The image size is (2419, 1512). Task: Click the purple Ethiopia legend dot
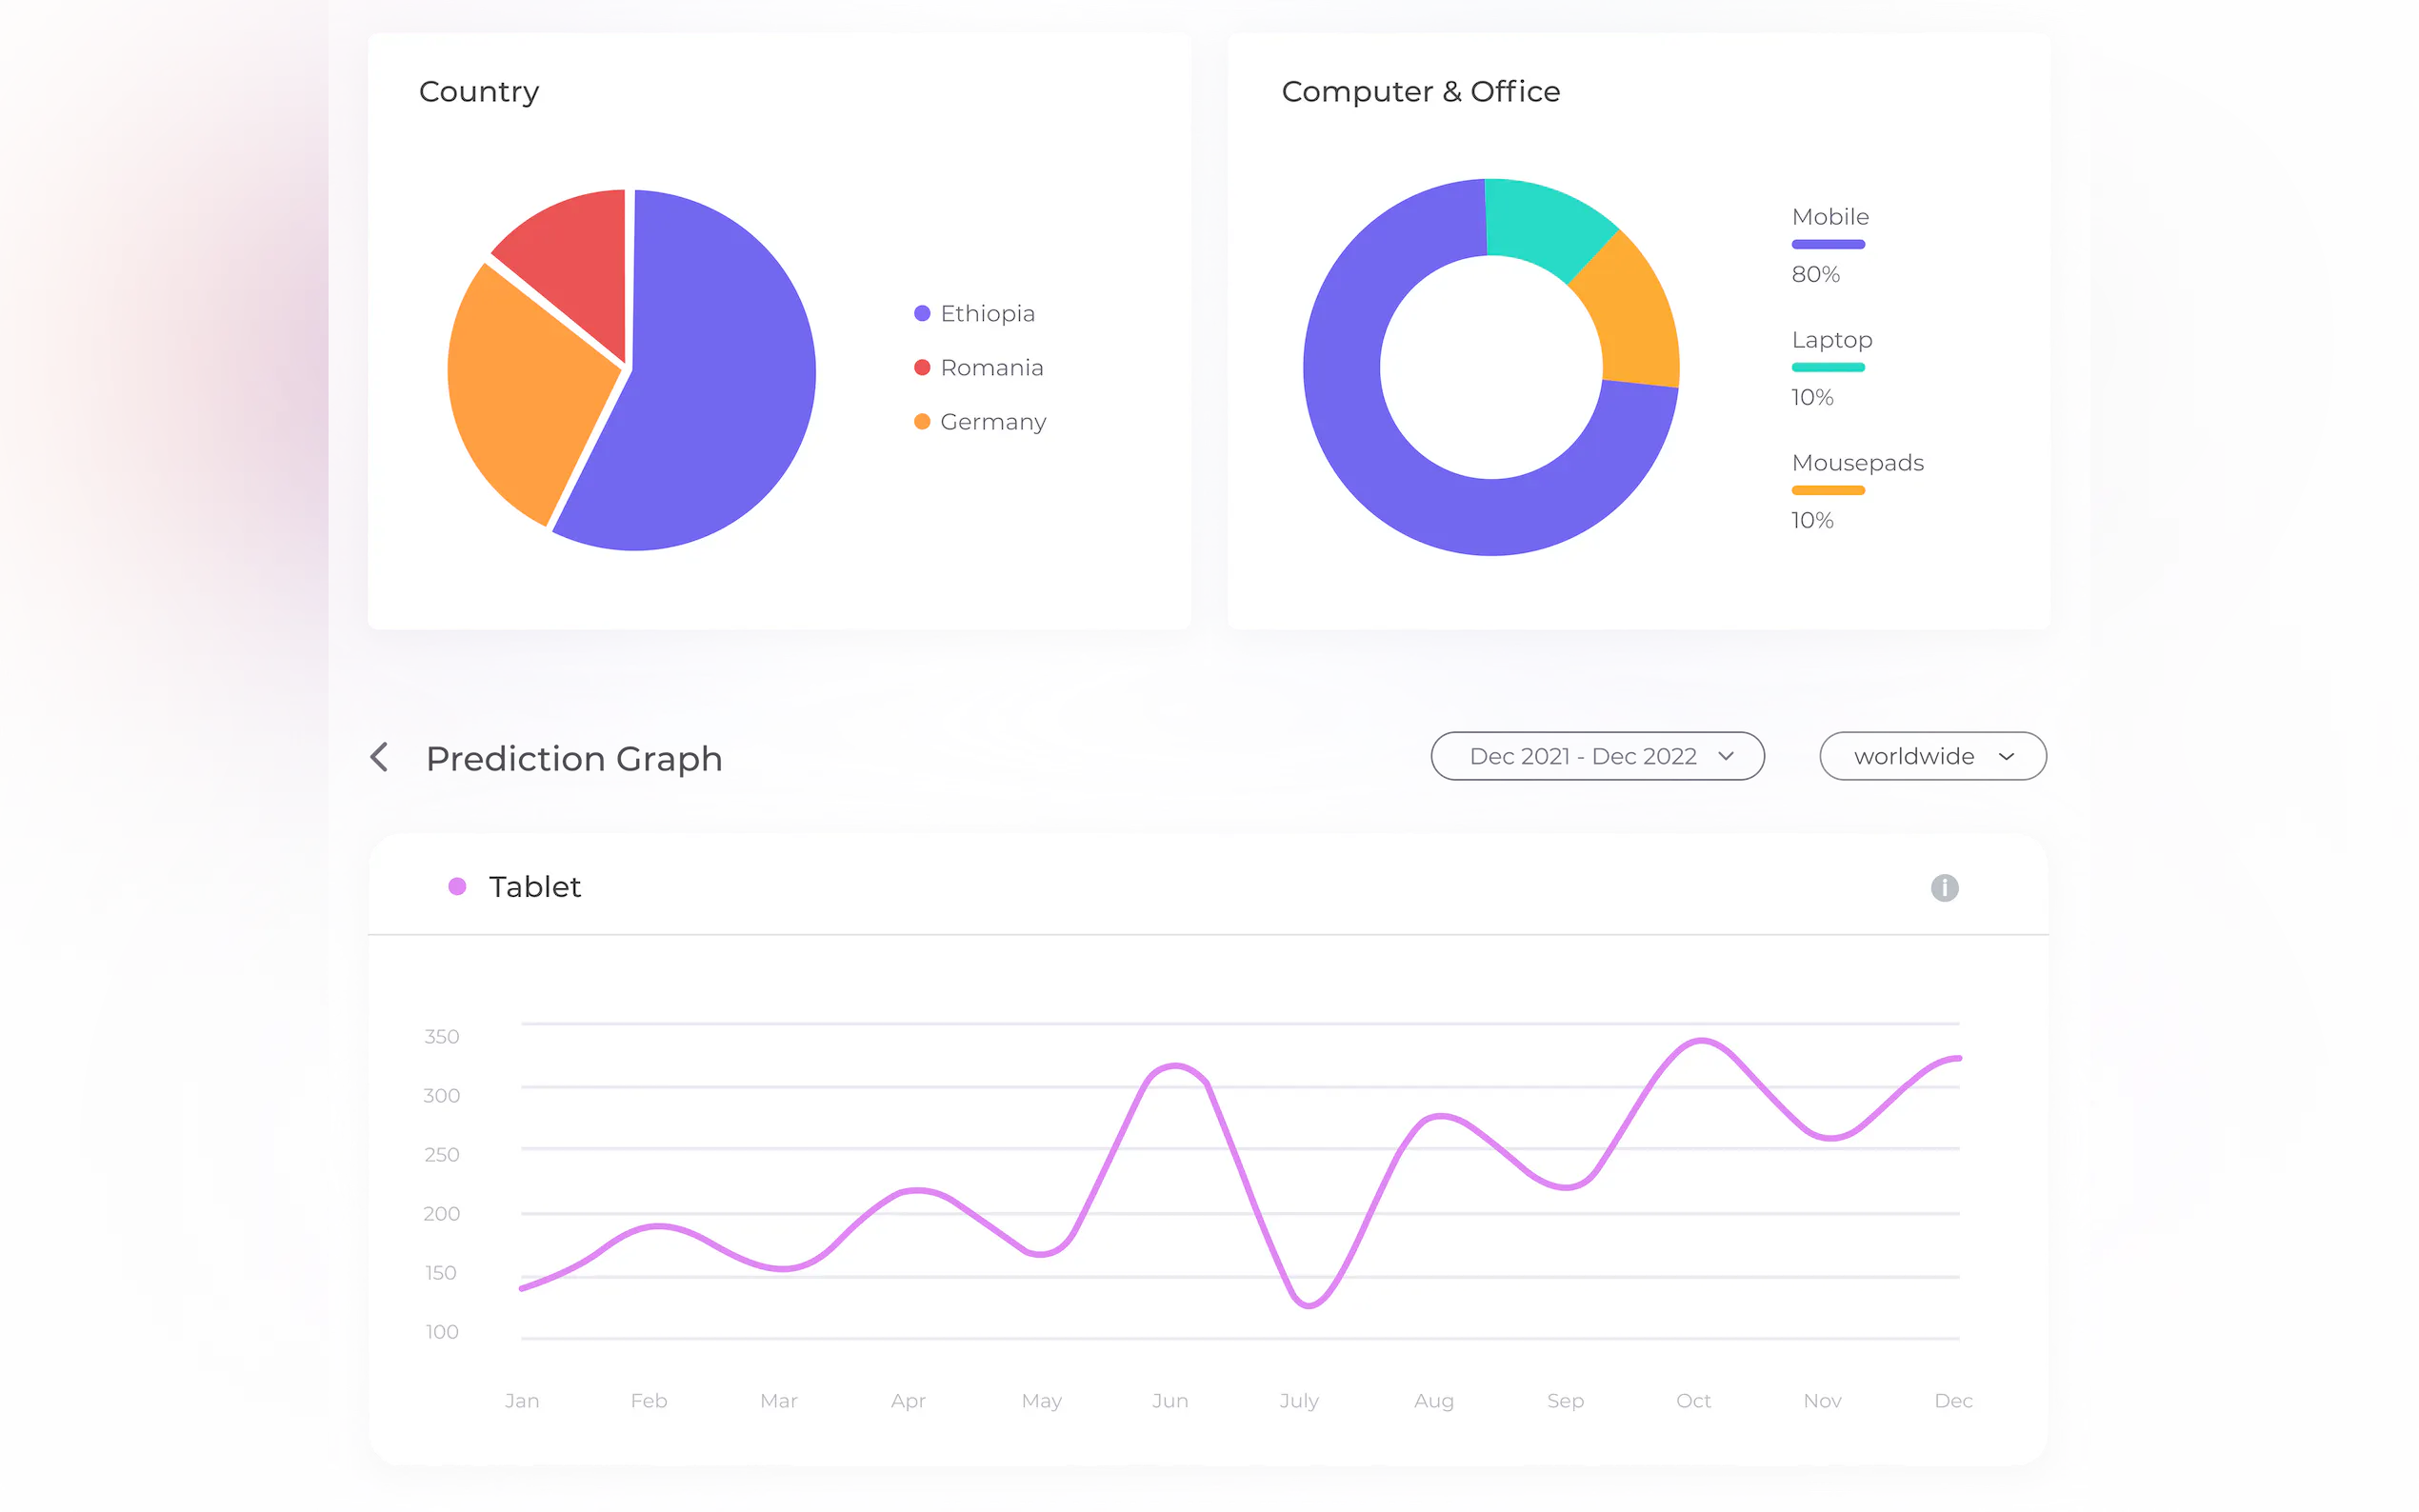922,314
